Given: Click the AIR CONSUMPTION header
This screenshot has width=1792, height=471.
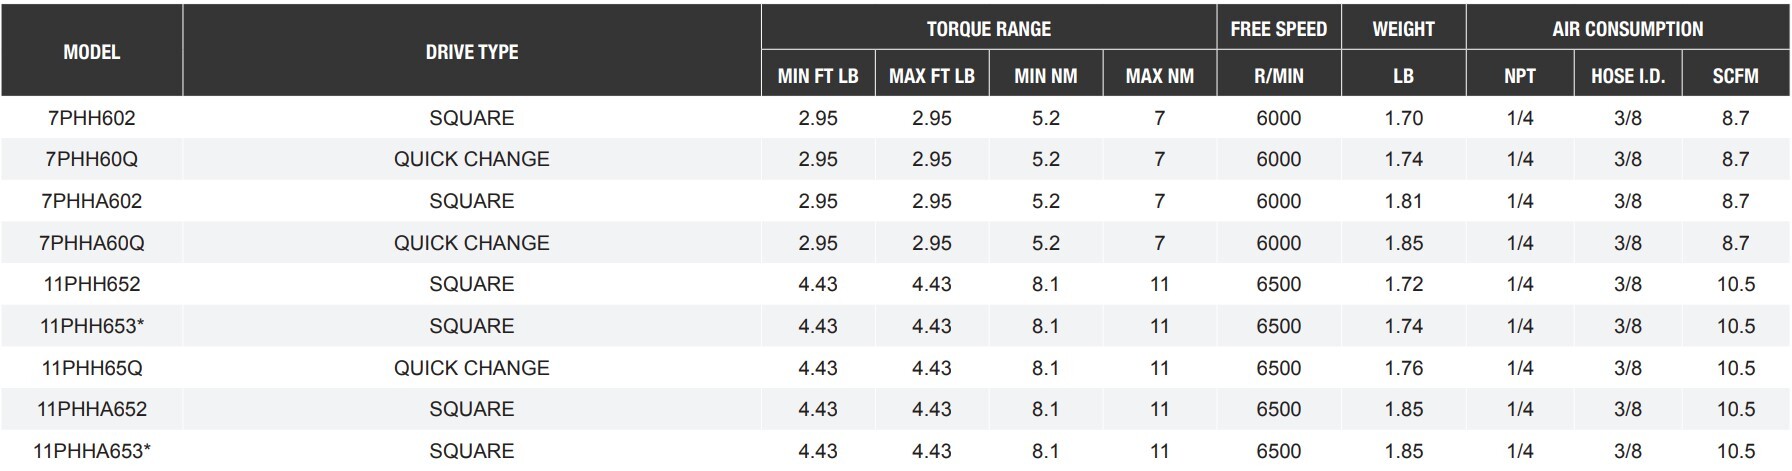Looking at the screenshot, I should coord(1627,29).
